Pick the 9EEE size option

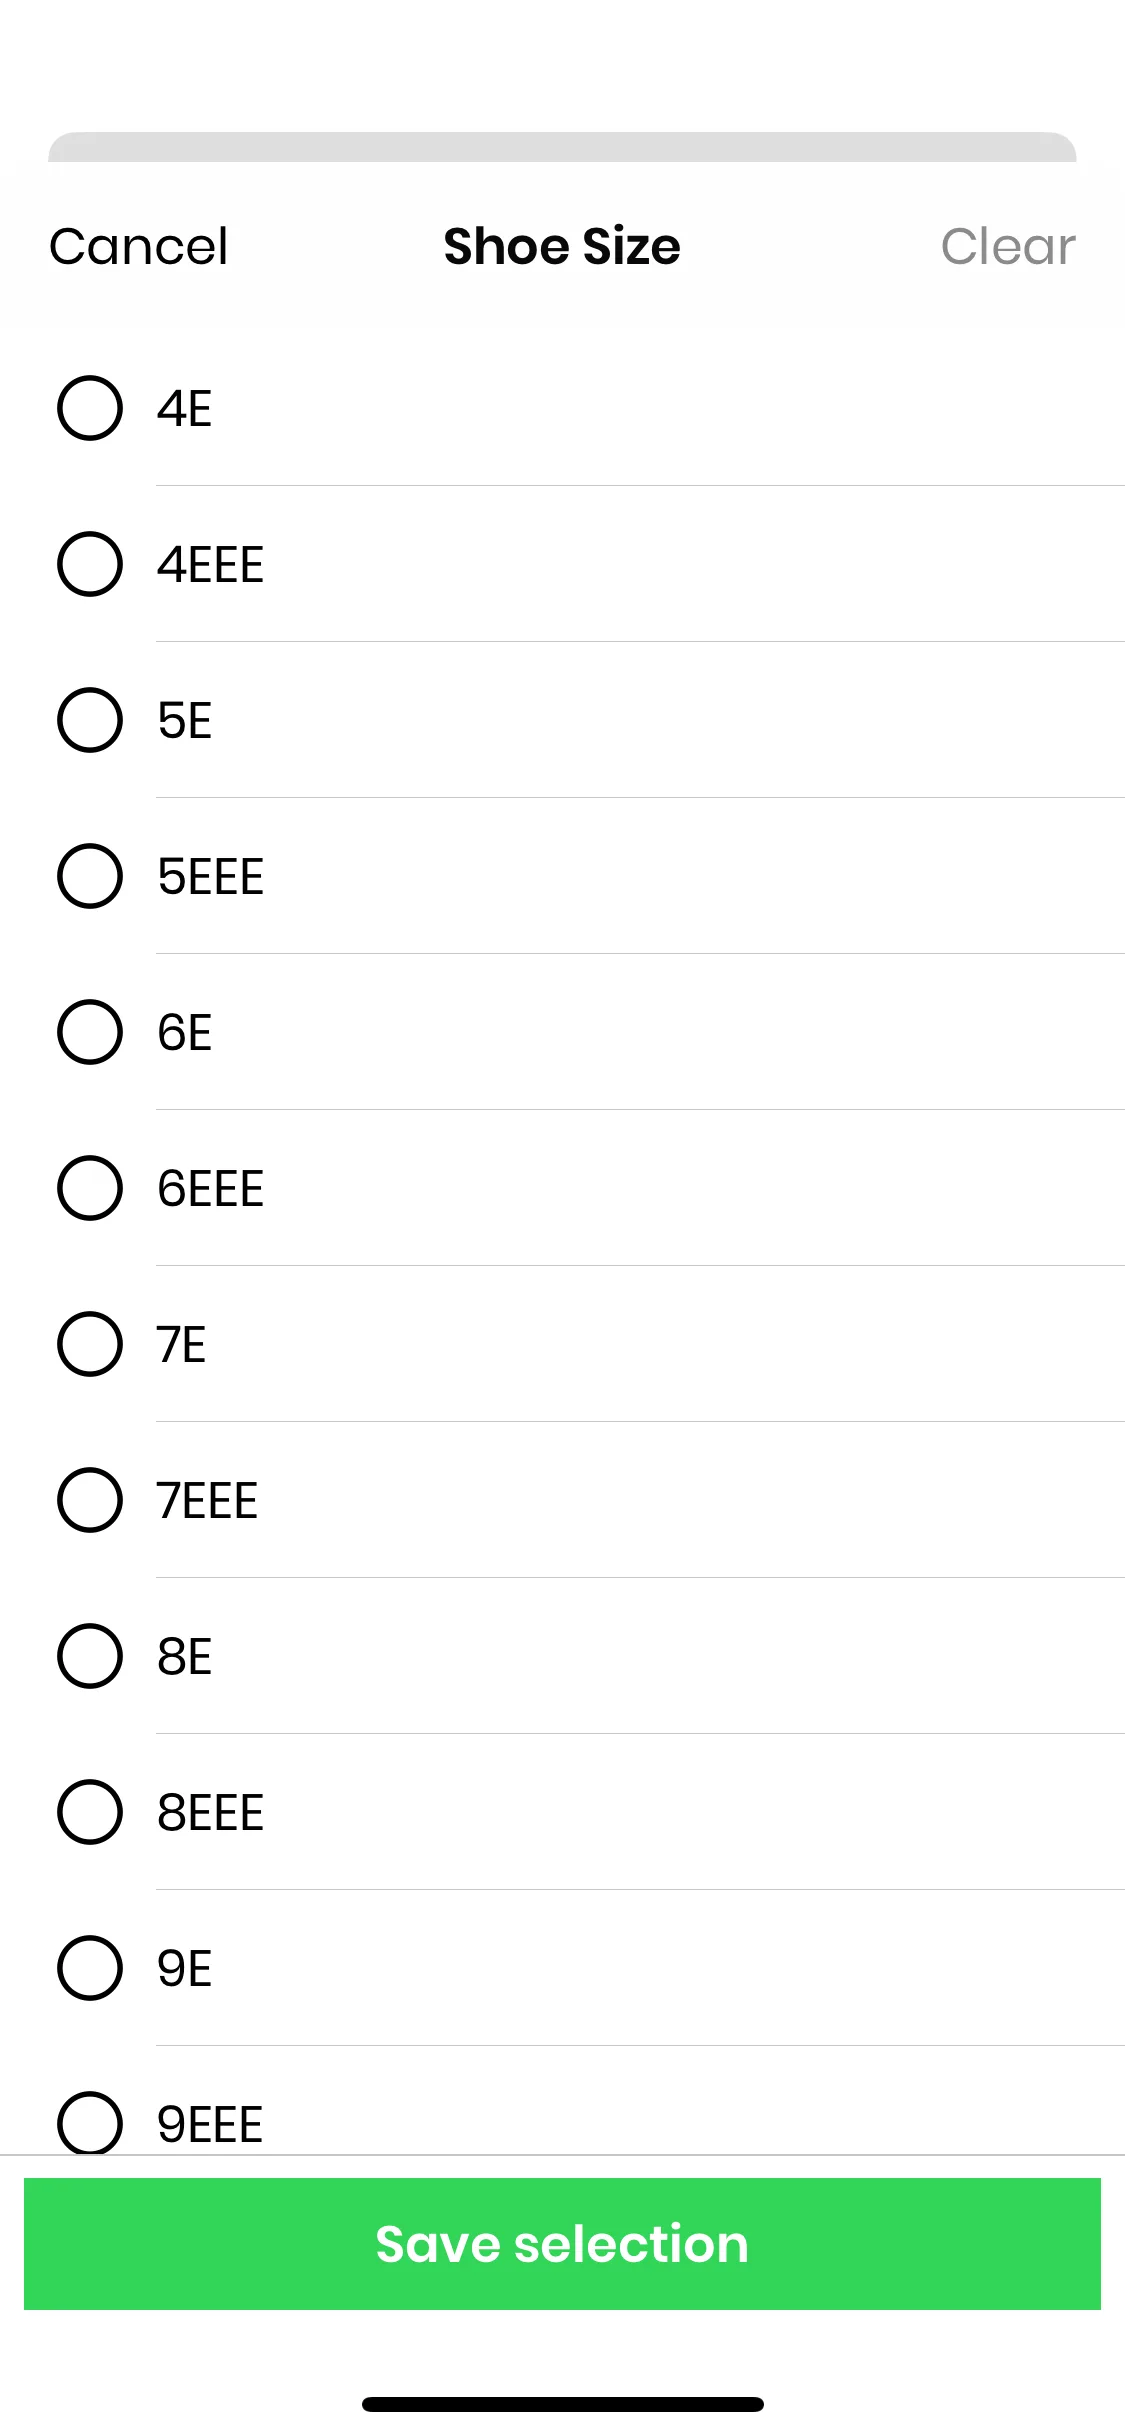pos(90,2122)
